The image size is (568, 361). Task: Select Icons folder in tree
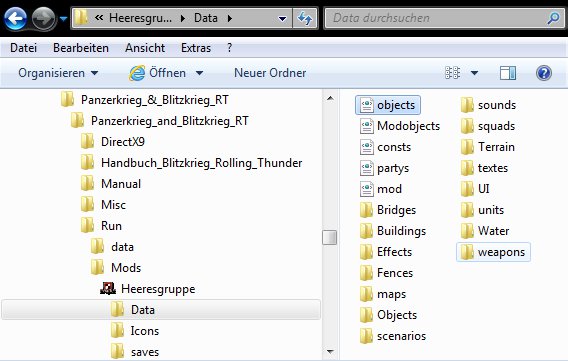[x=145, y=331]
